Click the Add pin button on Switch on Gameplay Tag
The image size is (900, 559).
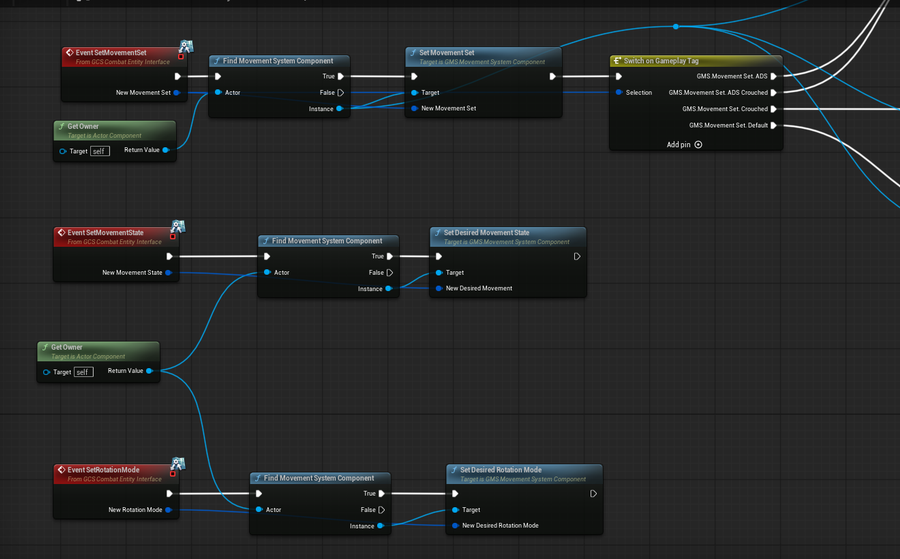(684, 145)
